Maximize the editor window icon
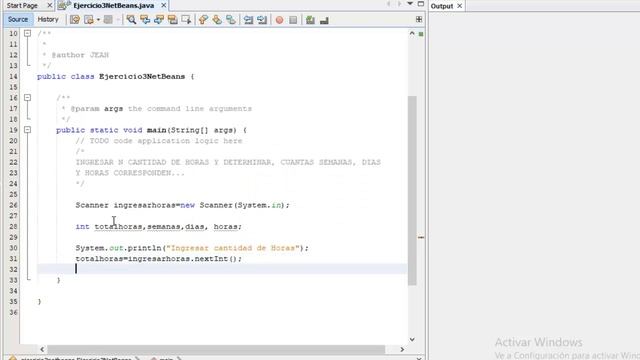 pos(421,4)
